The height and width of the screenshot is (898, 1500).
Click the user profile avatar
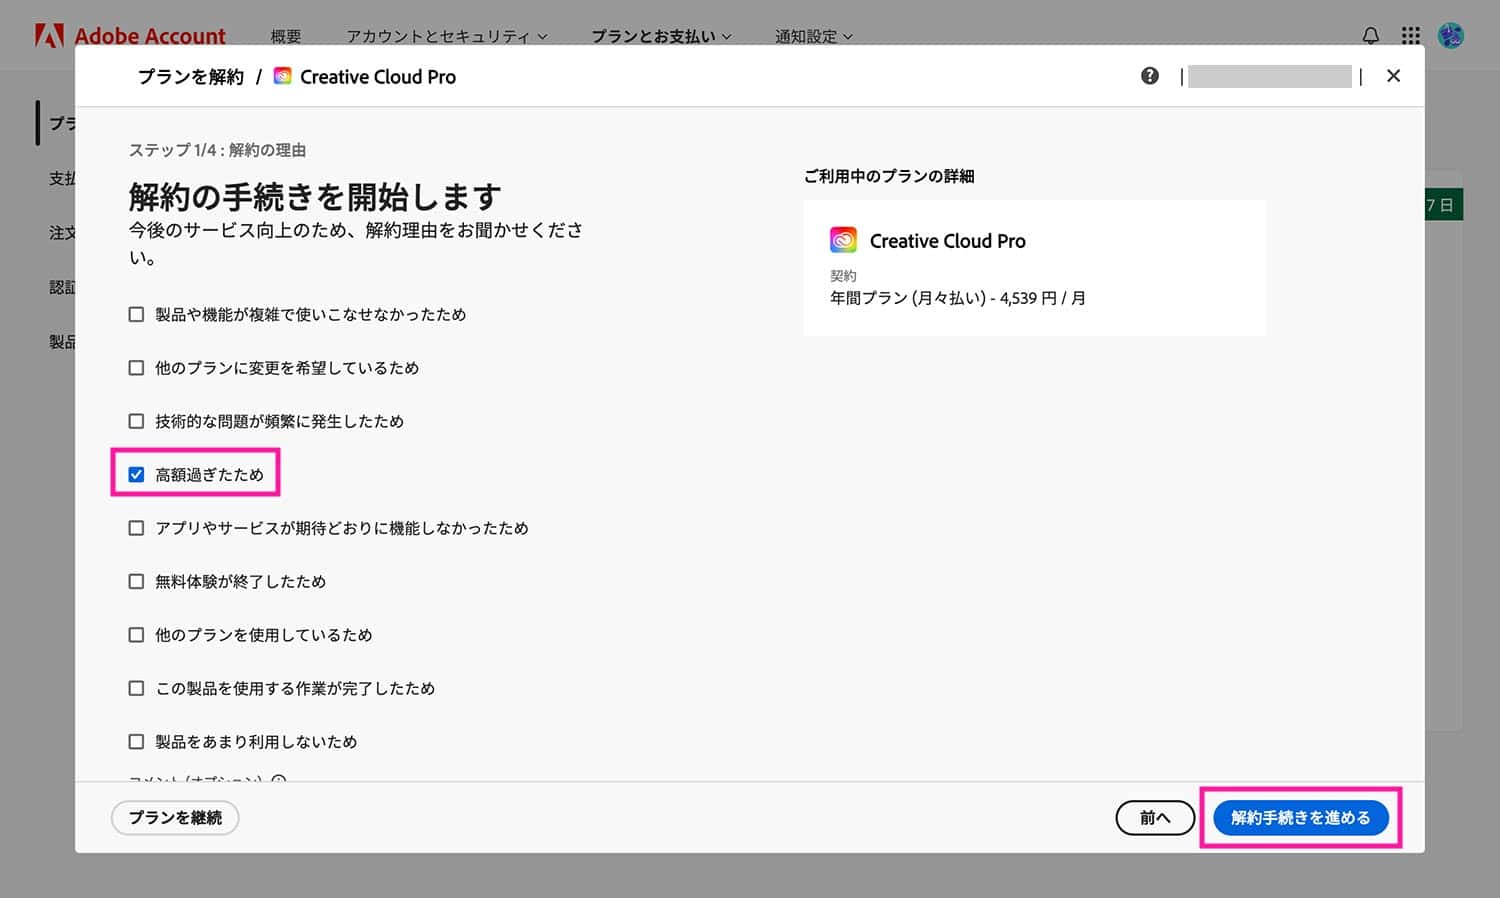[x=1450, y=35]
